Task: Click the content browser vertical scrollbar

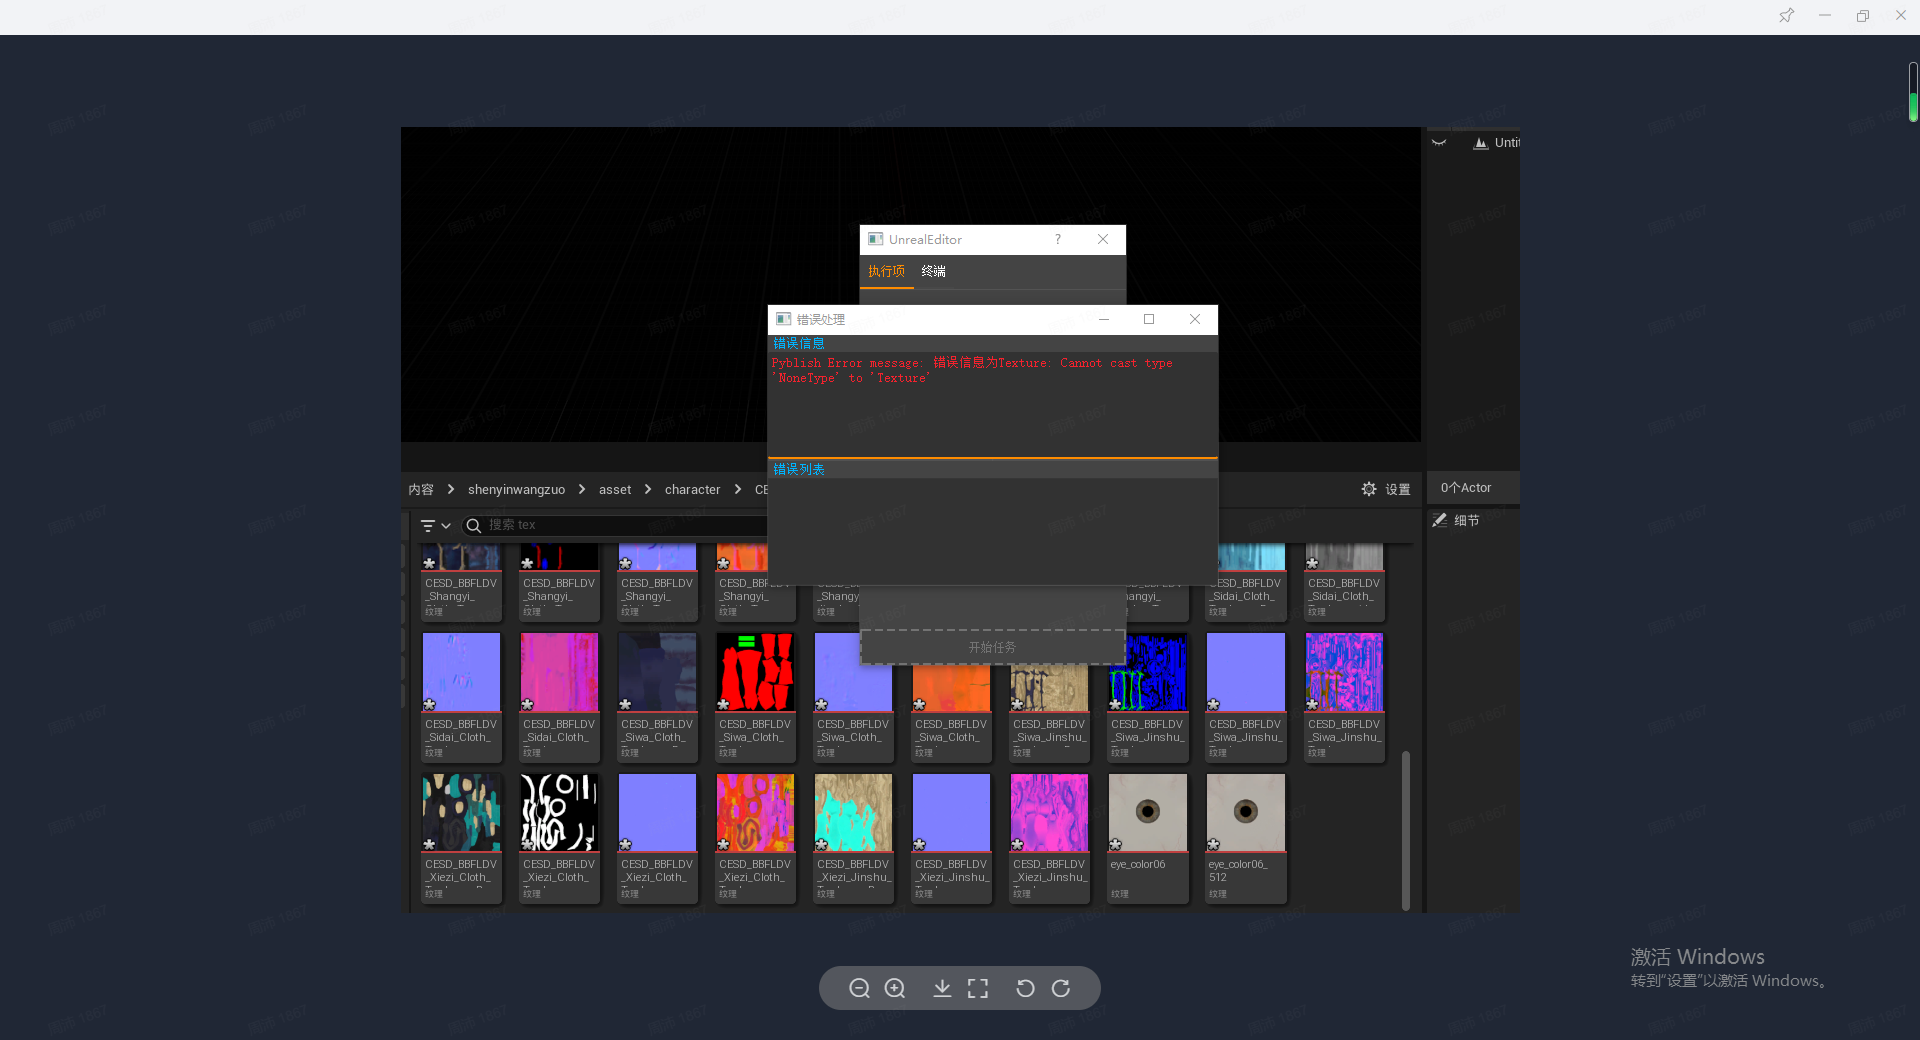Action: (1406, 830)
